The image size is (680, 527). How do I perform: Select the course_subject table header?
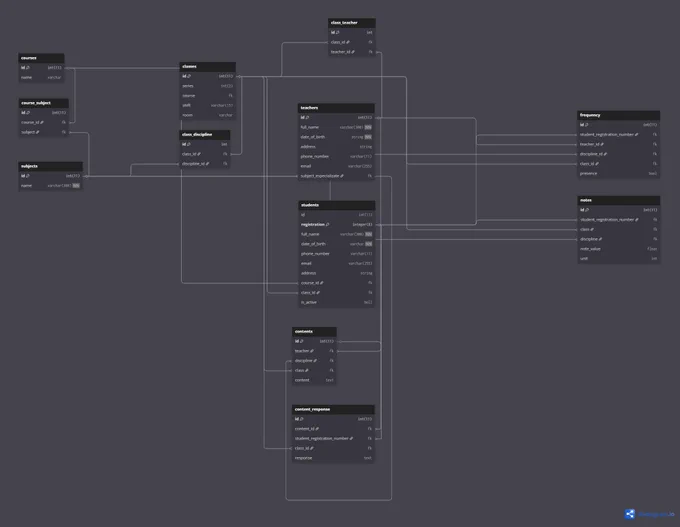pos(43,103)
